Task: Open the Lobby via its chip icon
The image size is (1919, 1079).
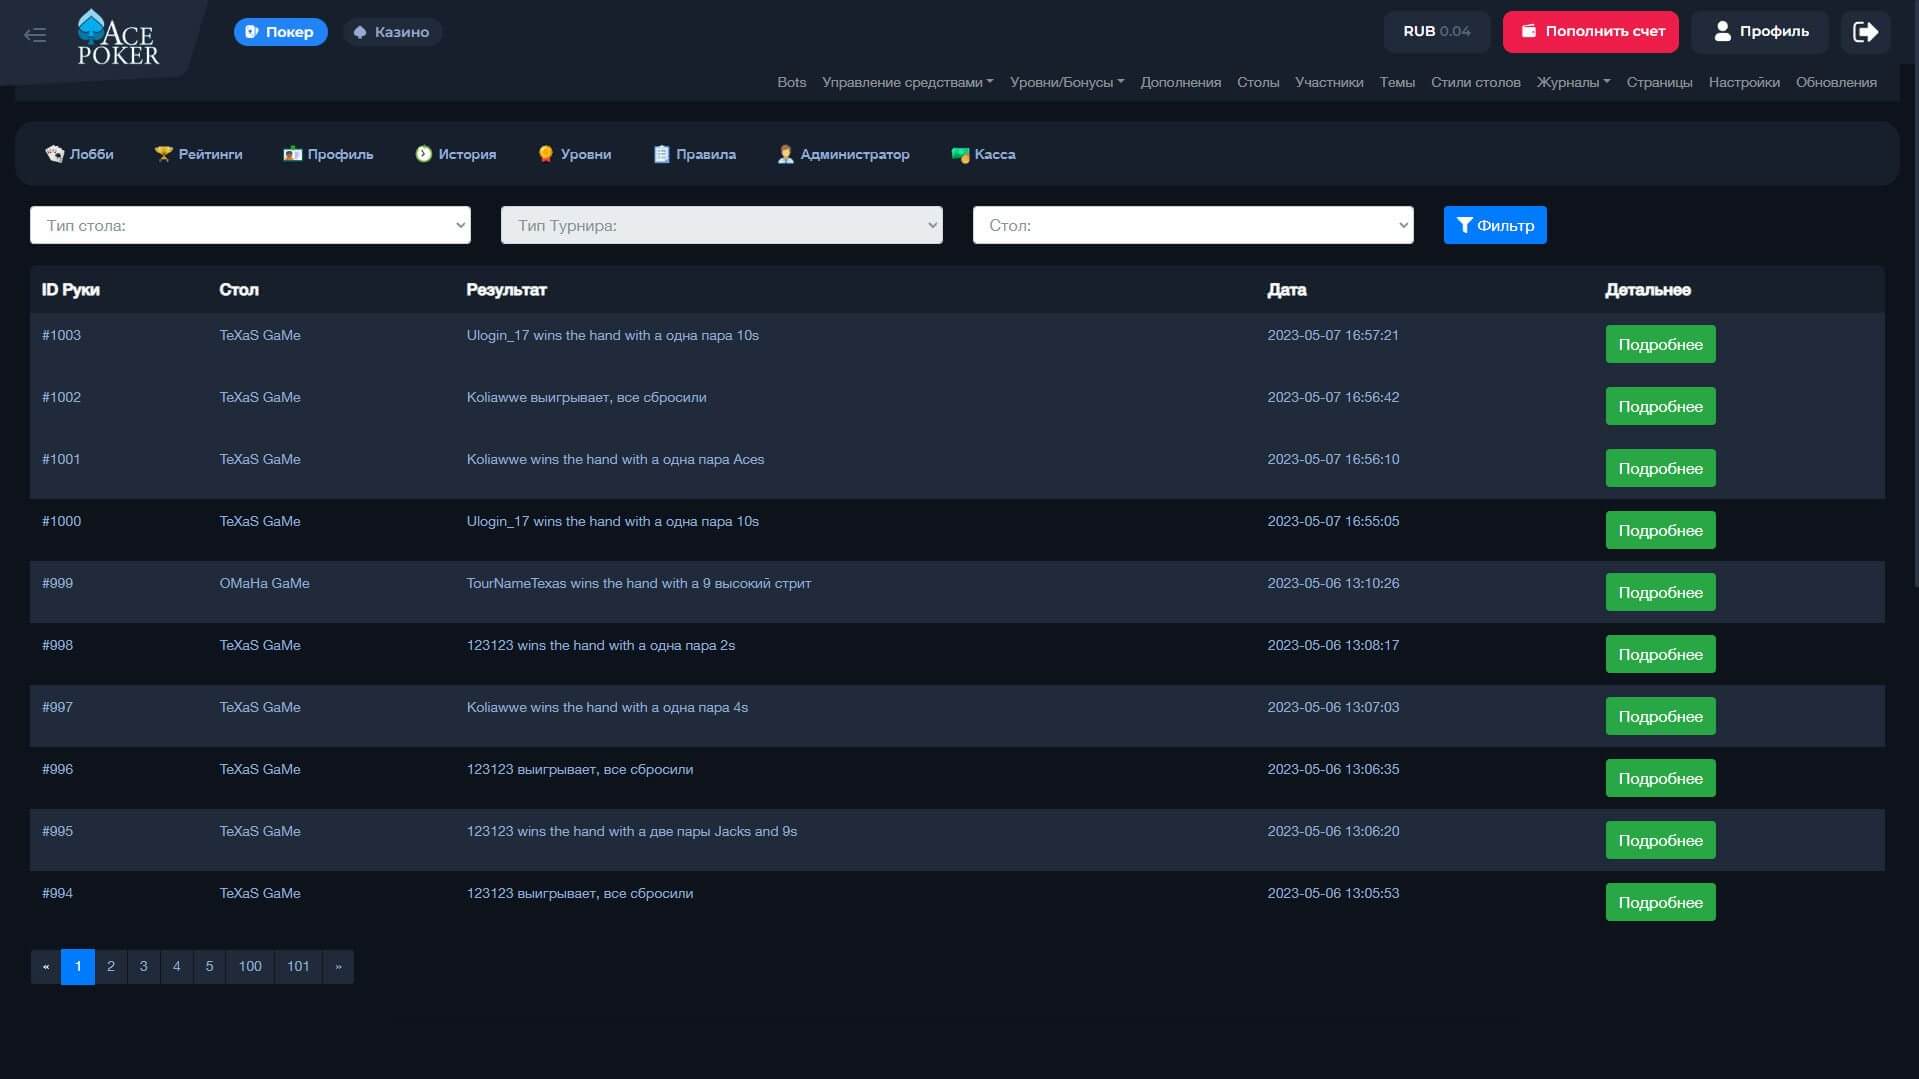Action: coord(54,154)
